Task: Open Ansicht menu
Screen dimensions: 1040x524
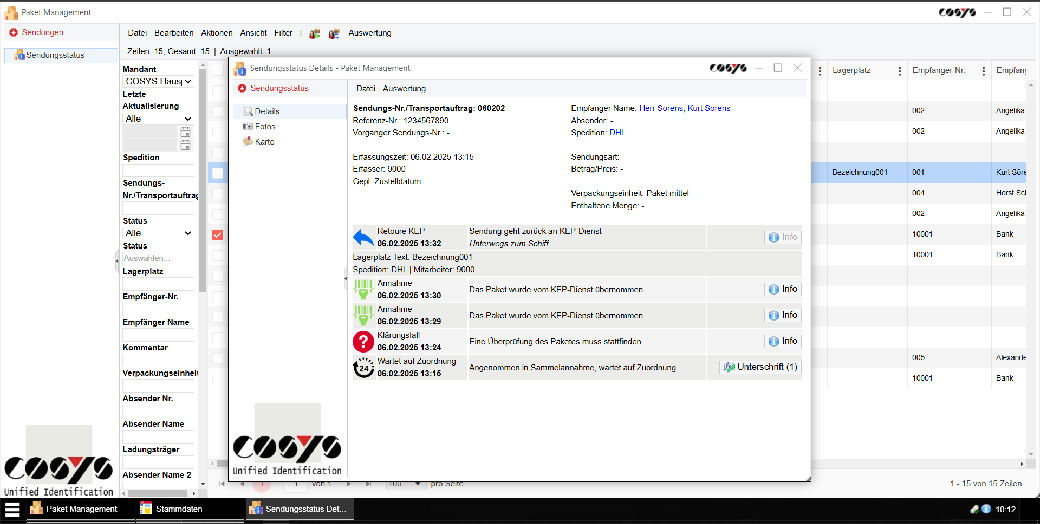Action: tap(253, 33)
